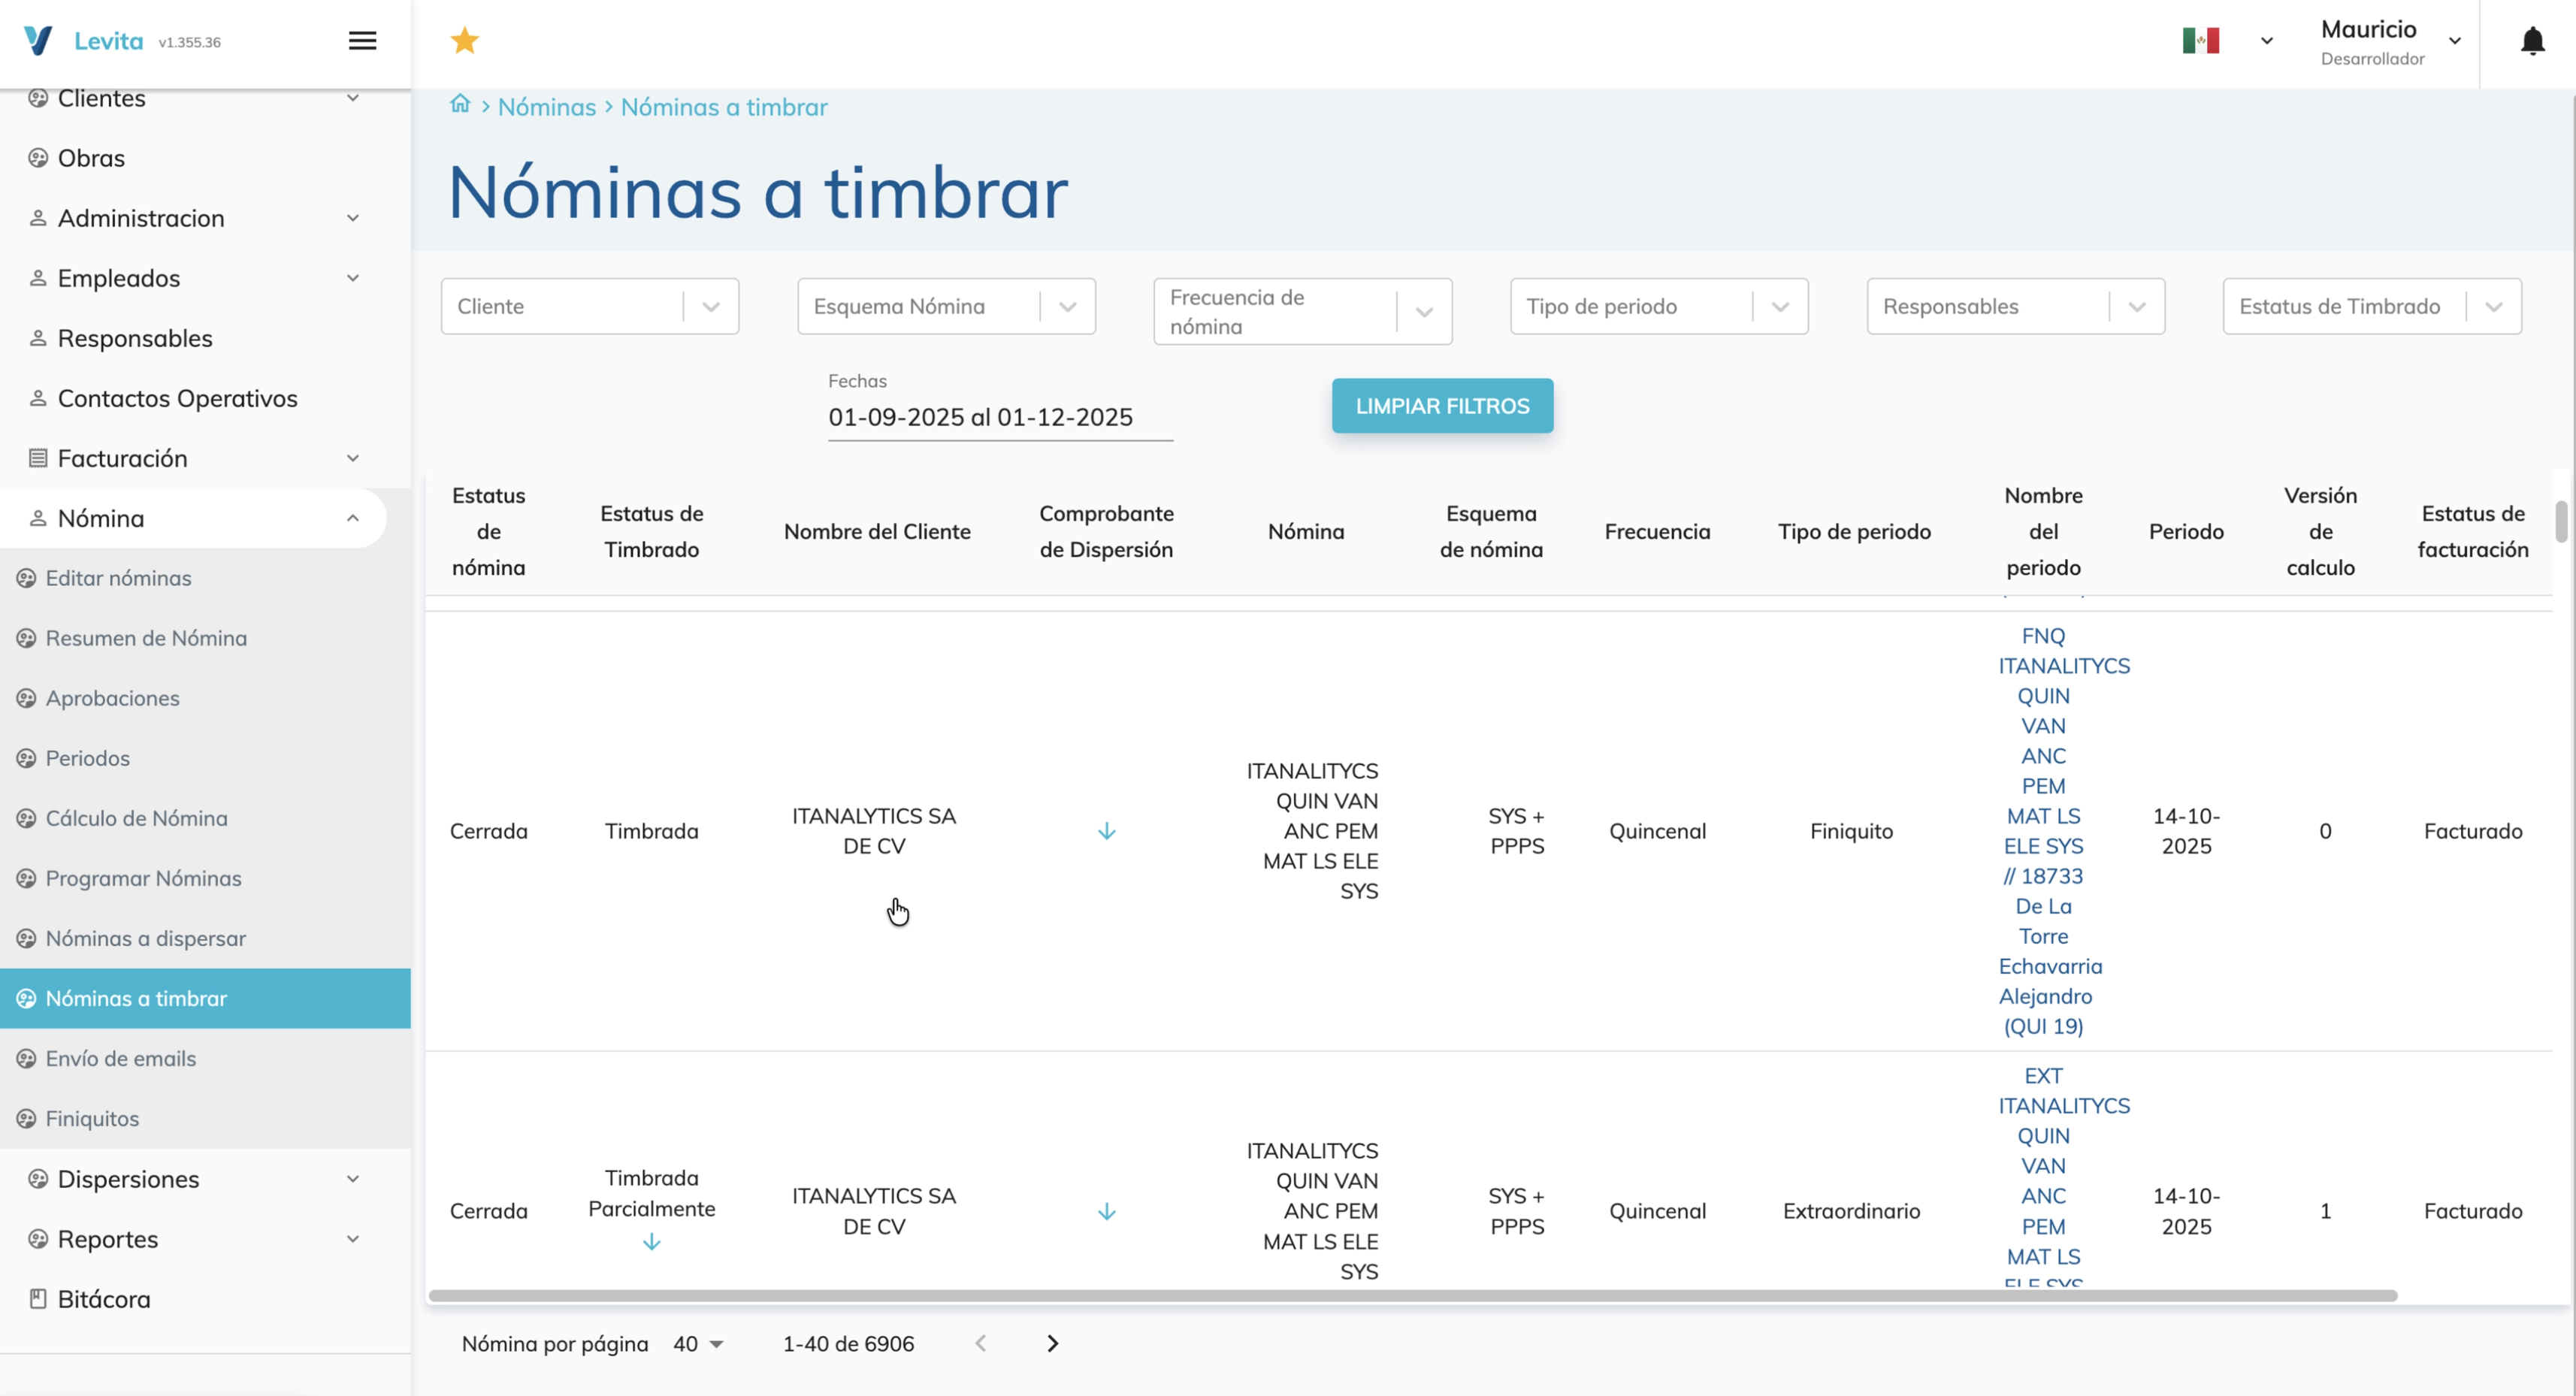This screenshot has width=2576, height=1396.
Task: Click the Fechas date range field
Action: [999, 417]
